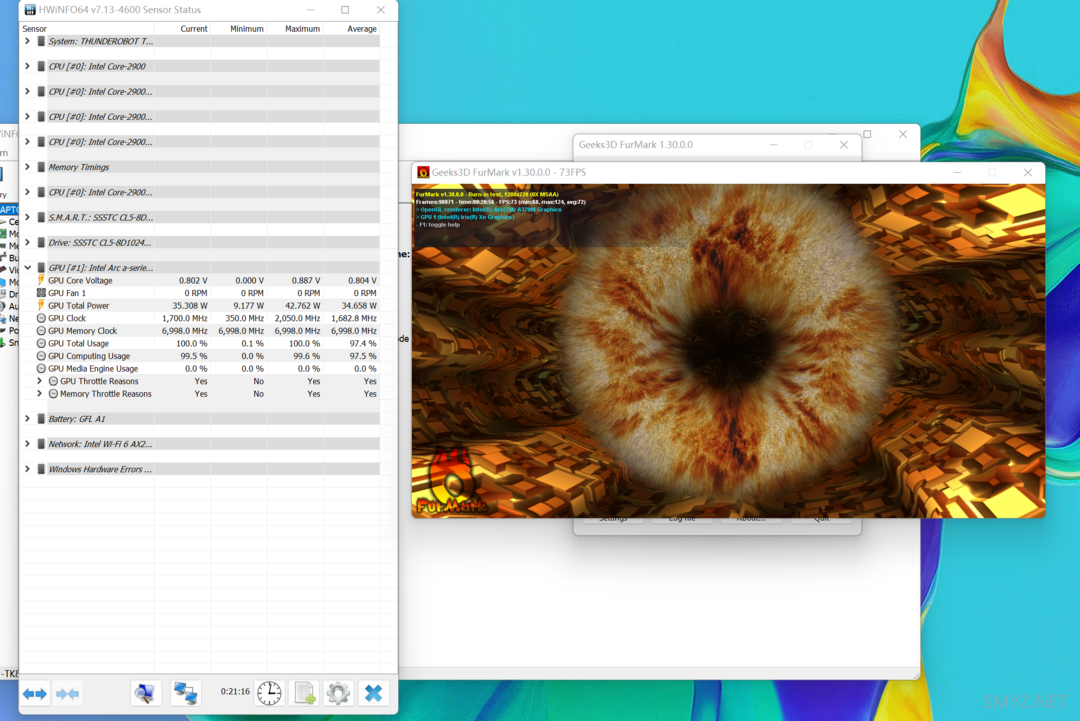Click the chip icon of Windows Hardware Errors row

coord(41,469)
